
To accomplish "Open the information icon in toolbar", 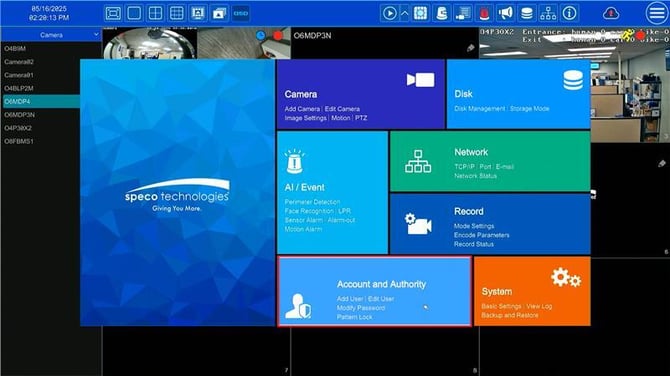I will [x=570, y=13].
